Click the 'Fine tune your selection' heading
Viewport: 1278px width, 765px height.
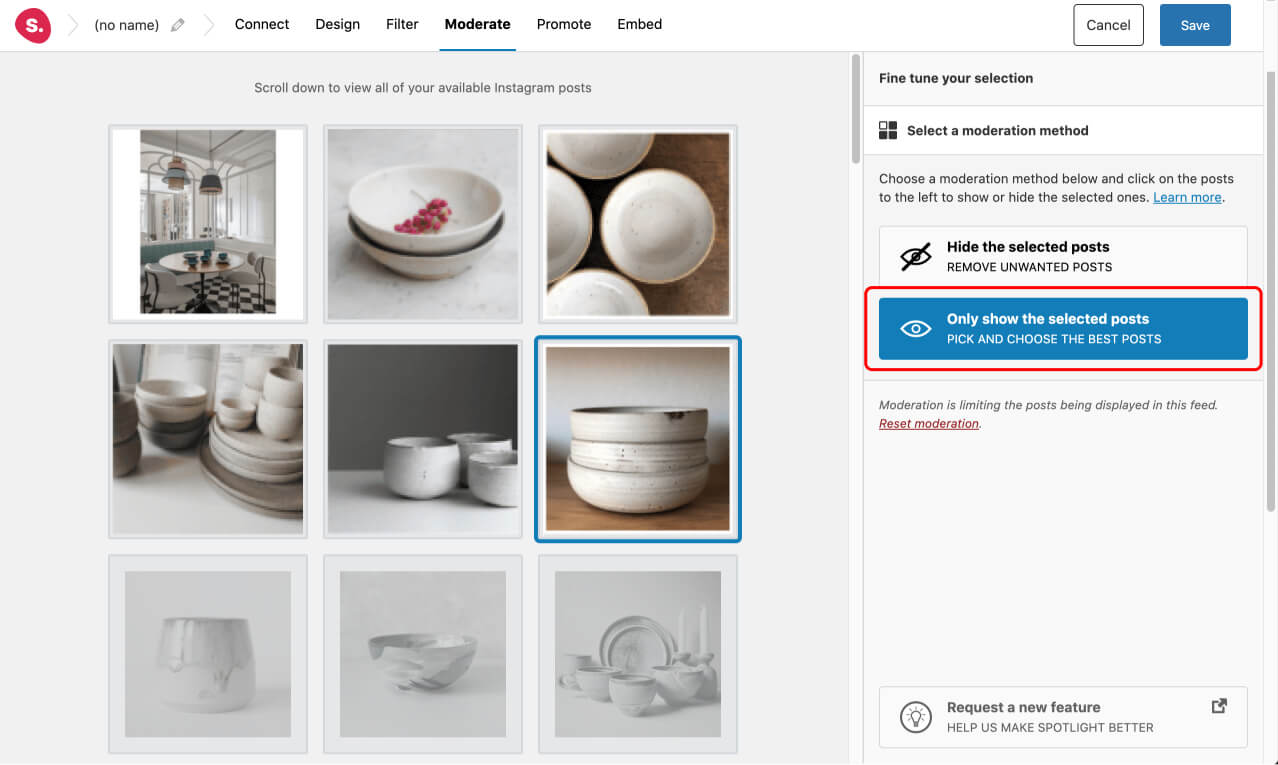[956, 78]
